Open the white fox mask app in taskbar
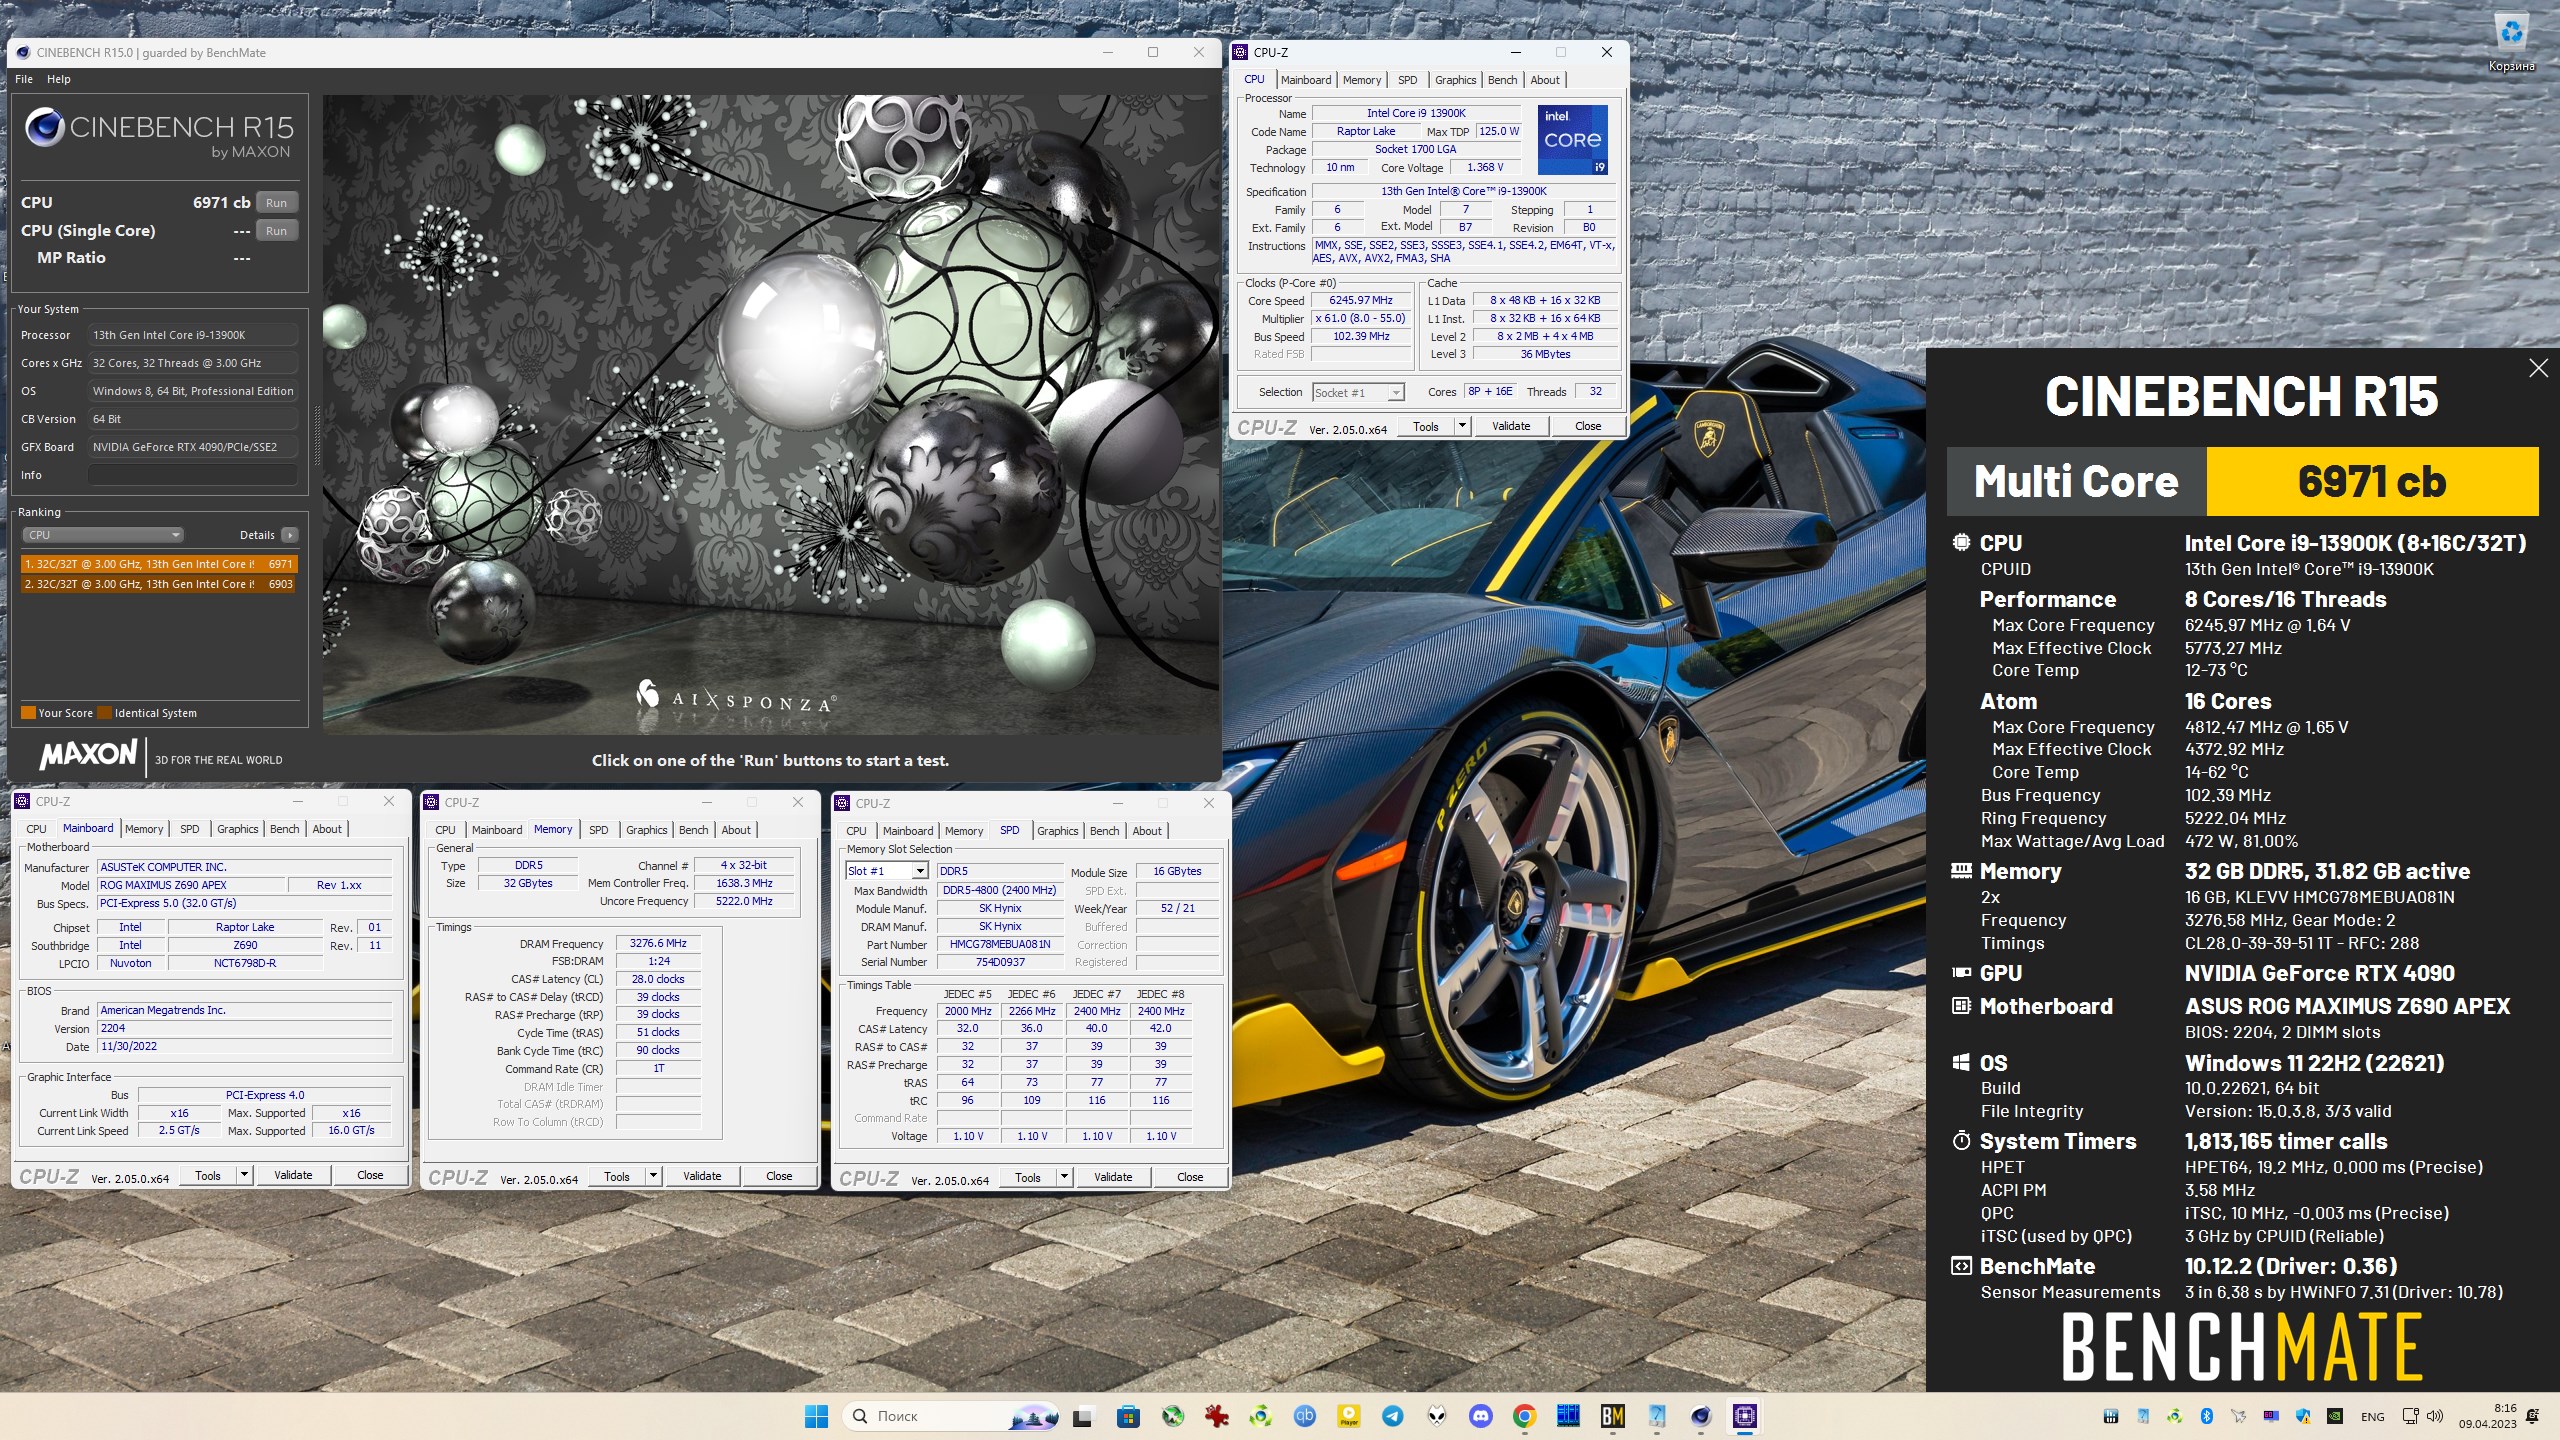This screenshot has height=1440, width=2560. pyautogui.click(x=1436, y=1416)
